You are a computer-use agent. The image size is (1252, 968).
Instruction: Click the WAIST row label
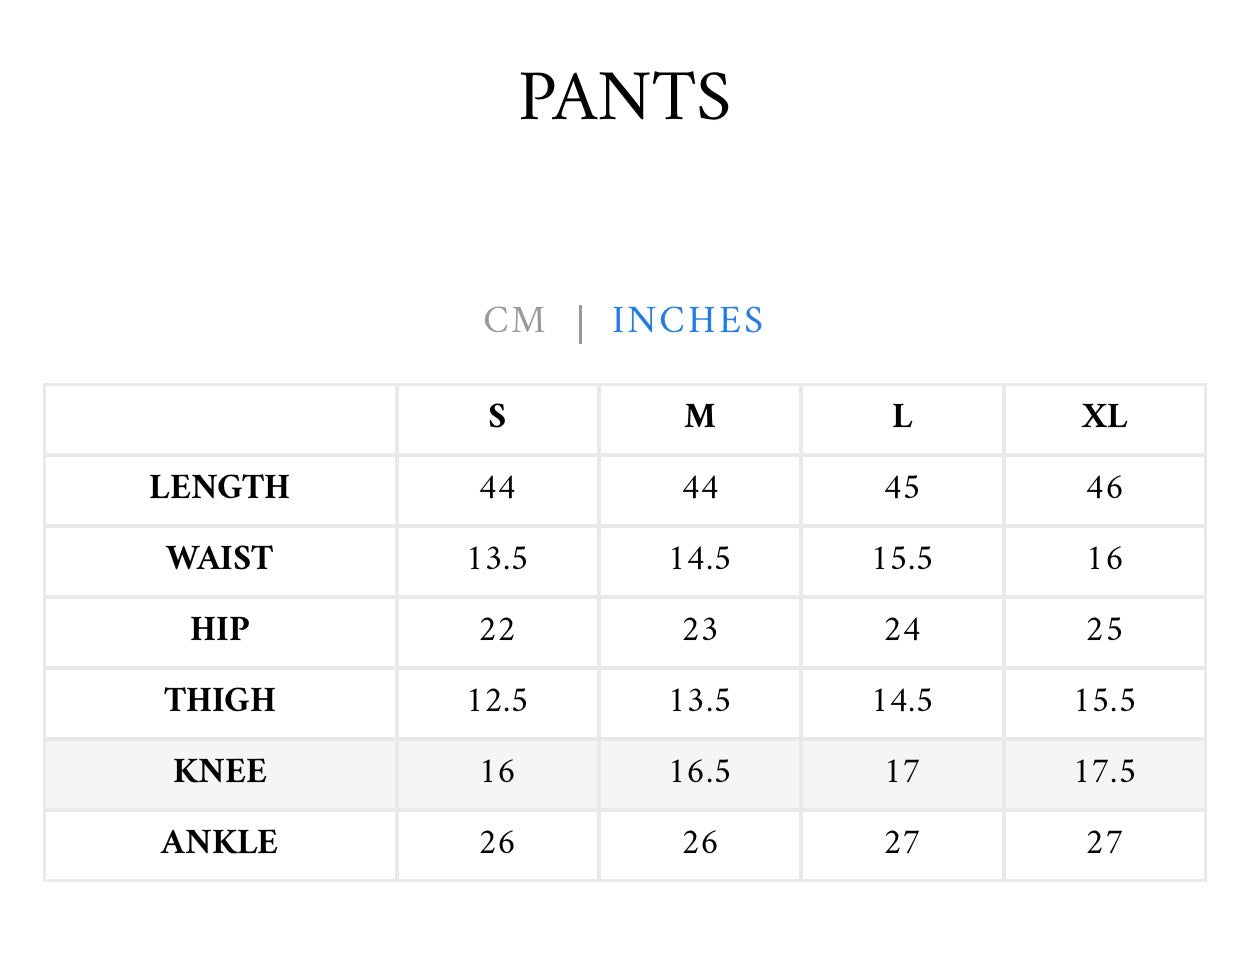tap(220, 558)
